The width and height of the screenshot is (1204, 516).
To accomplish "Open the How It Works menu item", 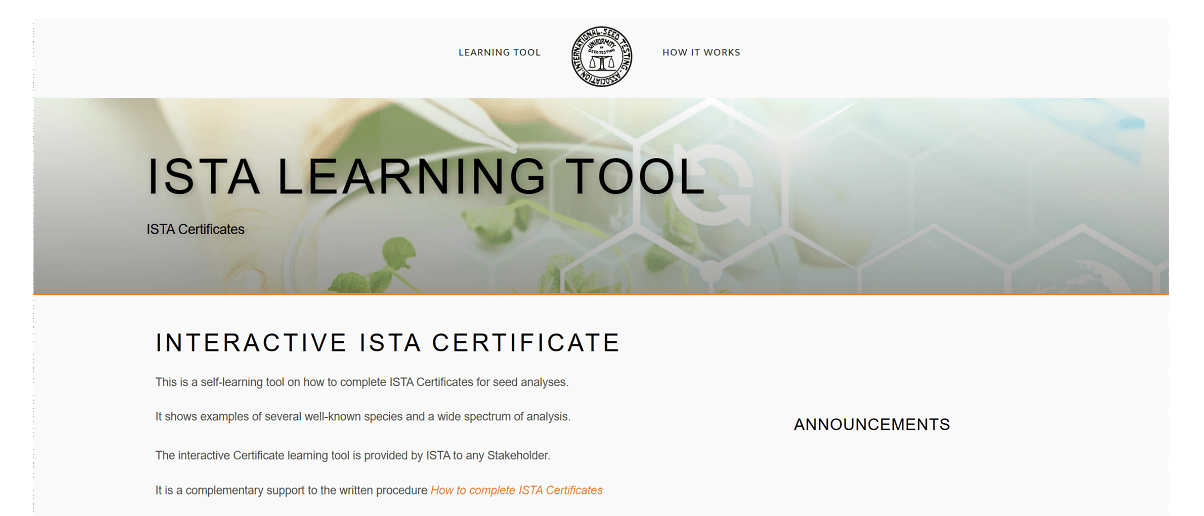I will click(701, 53).
